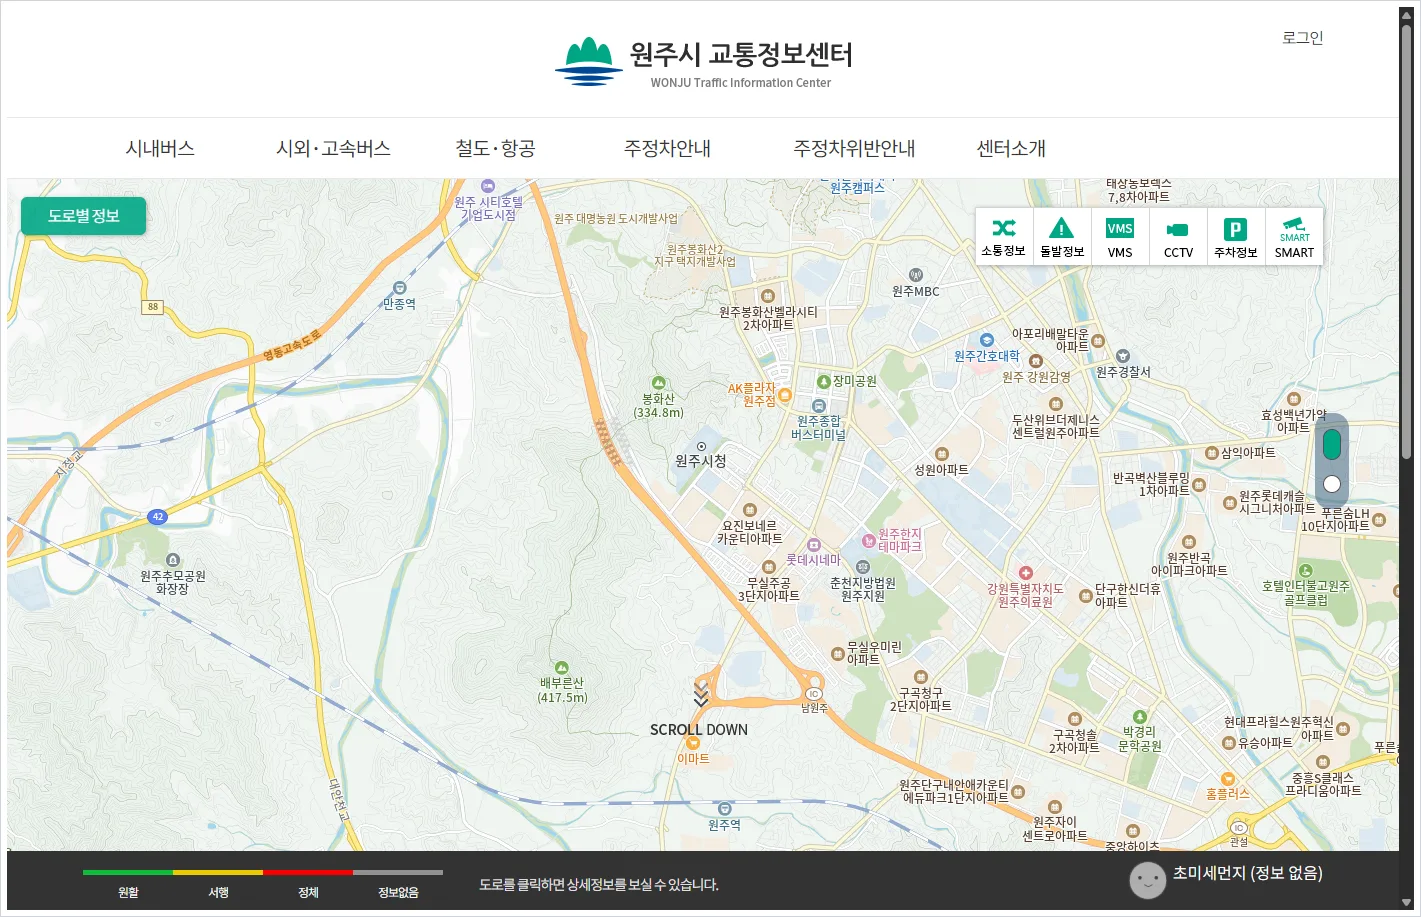Toggle the green circle map switch

point(1332,444)
